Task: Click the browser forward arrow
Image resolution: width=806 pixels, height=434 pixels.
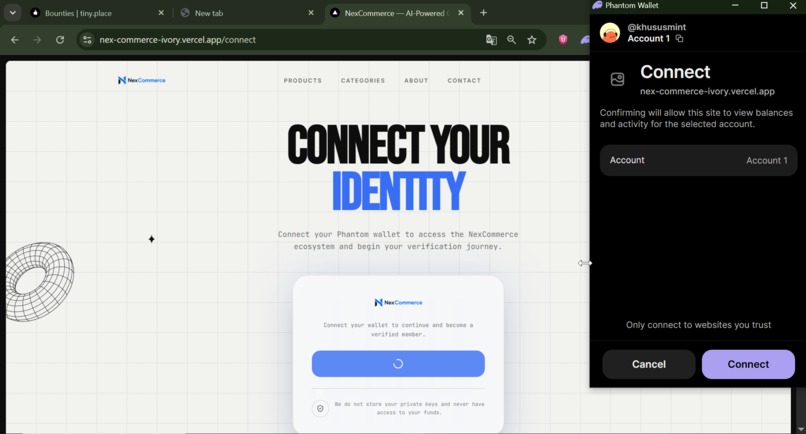Action: pos(37,40)
